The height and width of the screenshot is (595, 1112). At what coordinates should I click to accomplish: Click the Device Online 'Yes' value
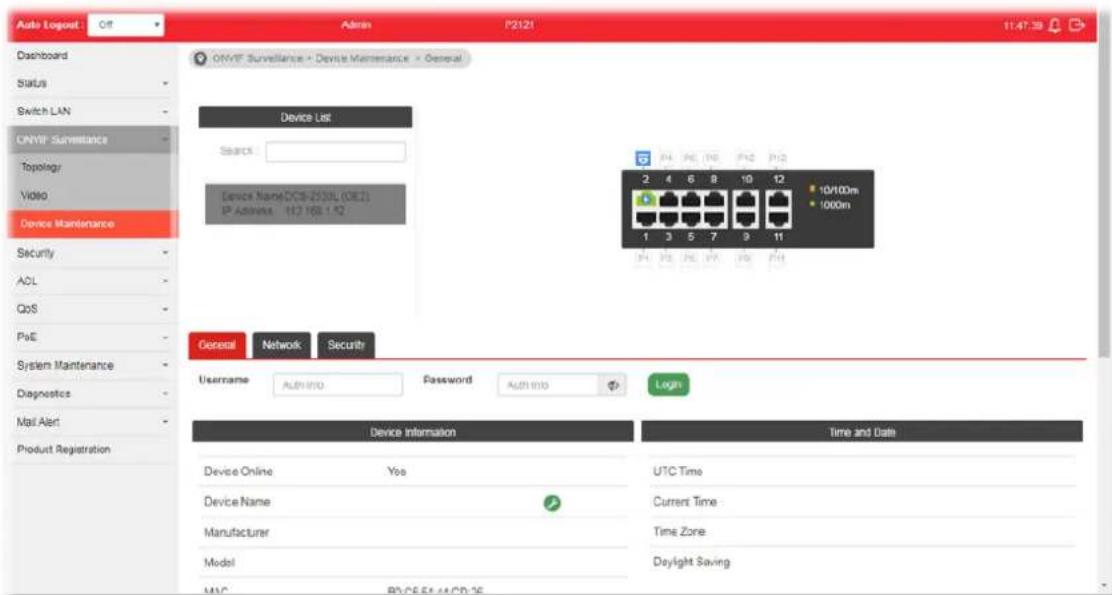(x=396, y=472)
